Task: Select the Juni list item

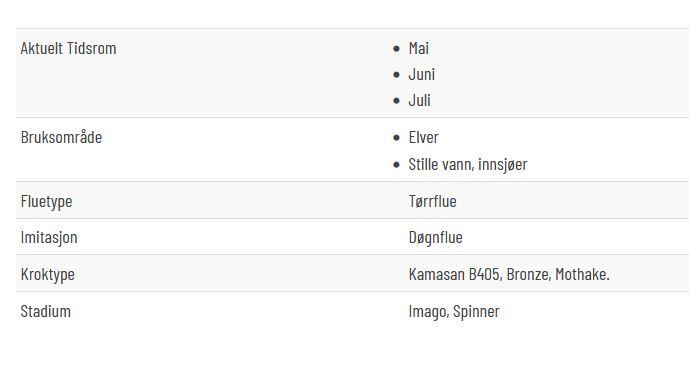Action: [x=421, y=75]
